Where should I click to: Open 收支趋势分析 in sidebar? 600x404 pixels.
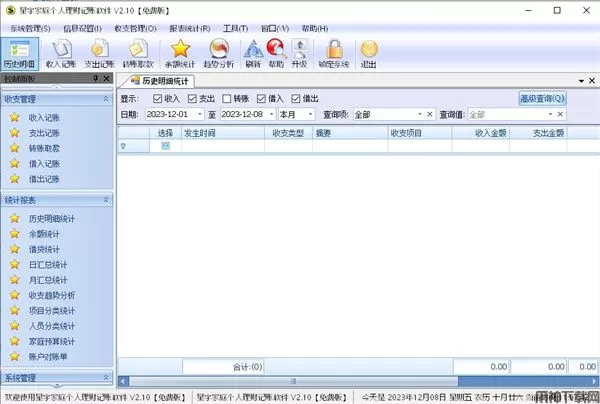point(52,295)
